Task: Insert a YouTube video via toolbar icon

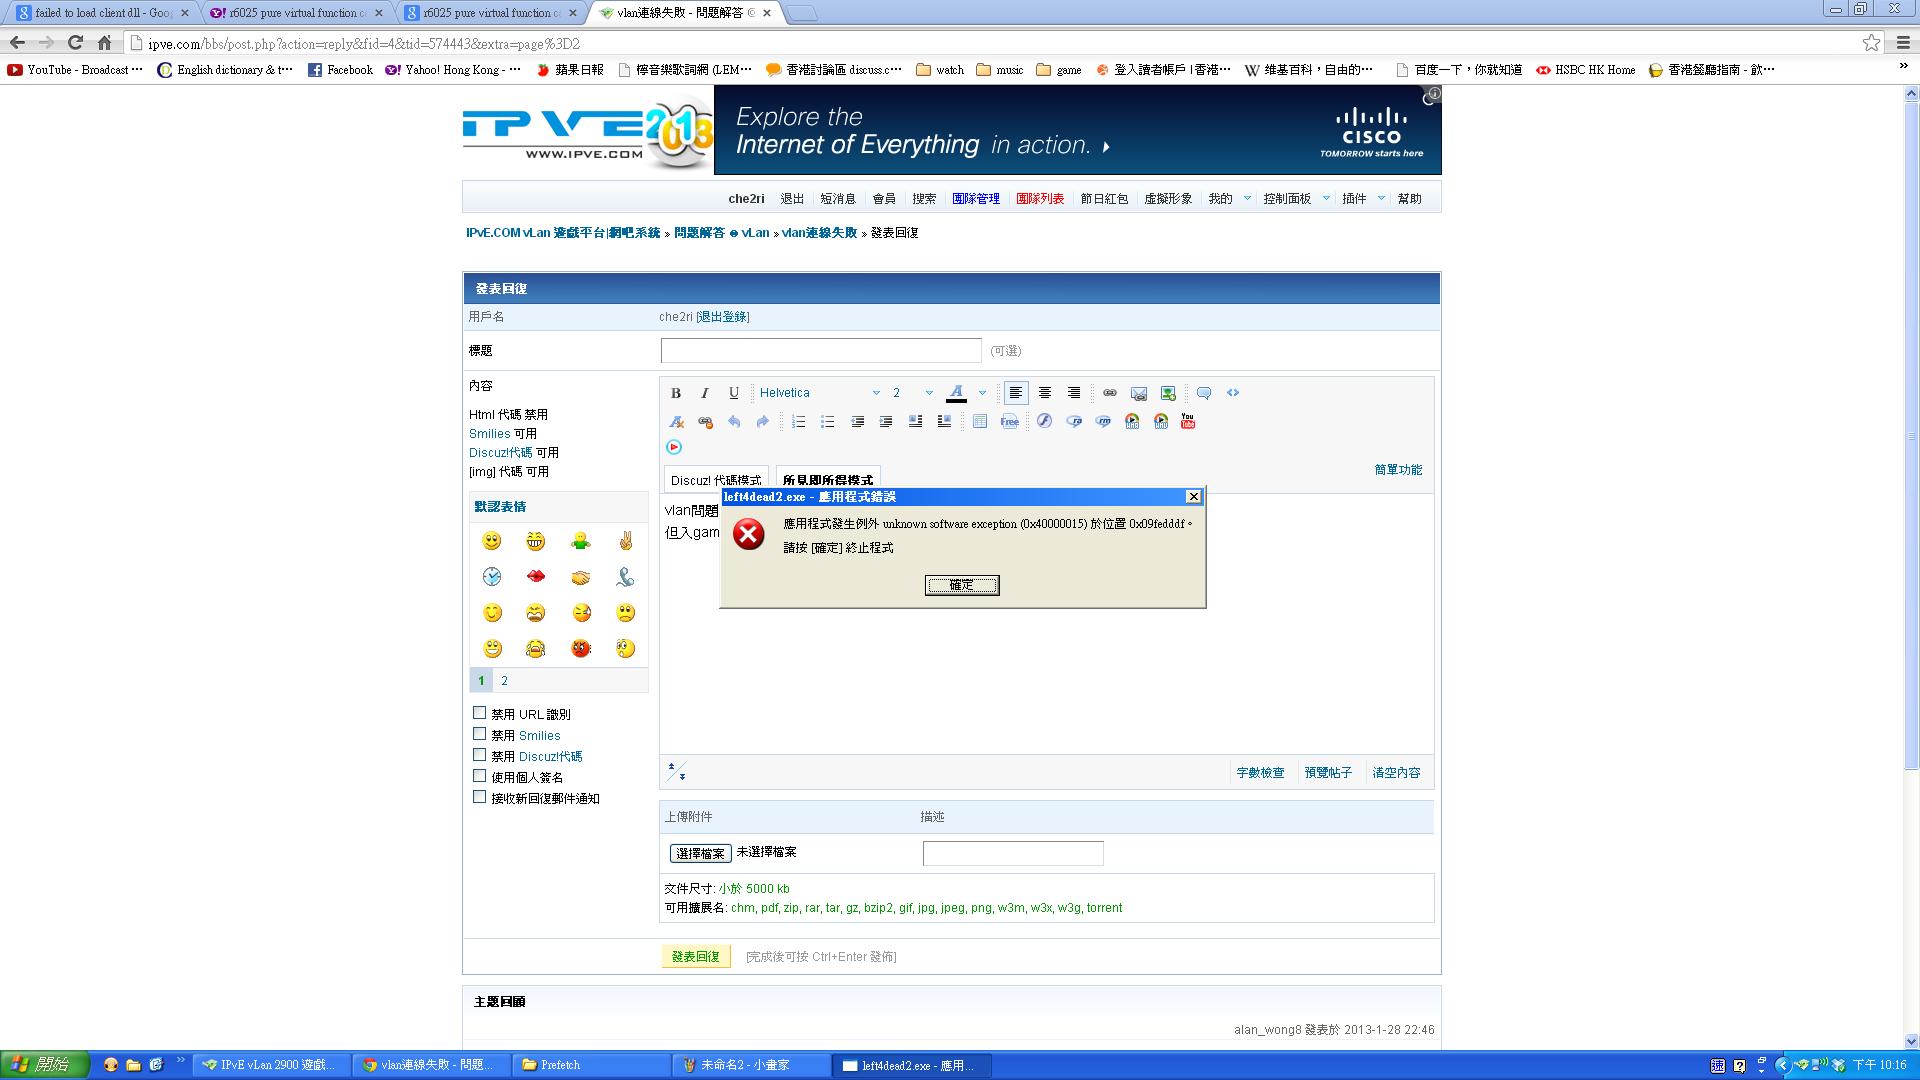Action: click(1188, 421)
